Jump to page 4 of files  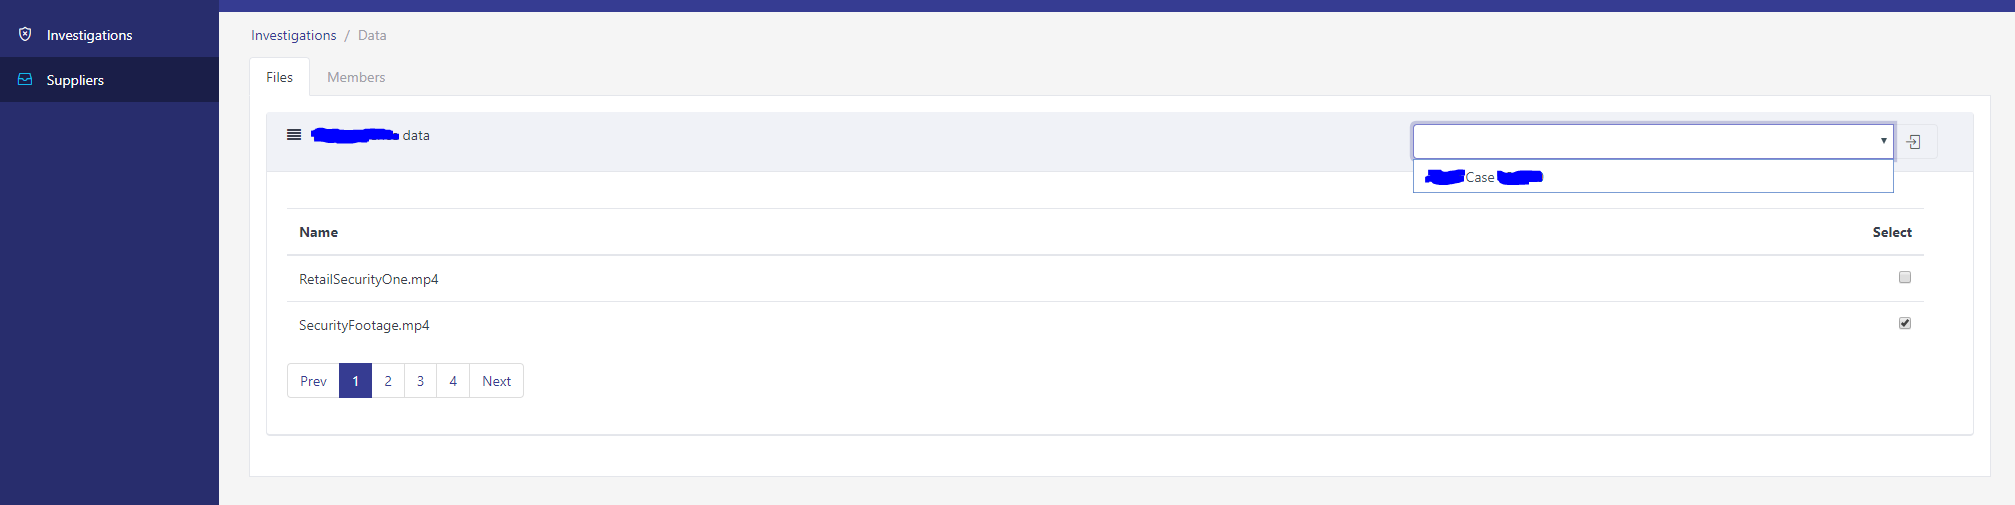(453, 381)
